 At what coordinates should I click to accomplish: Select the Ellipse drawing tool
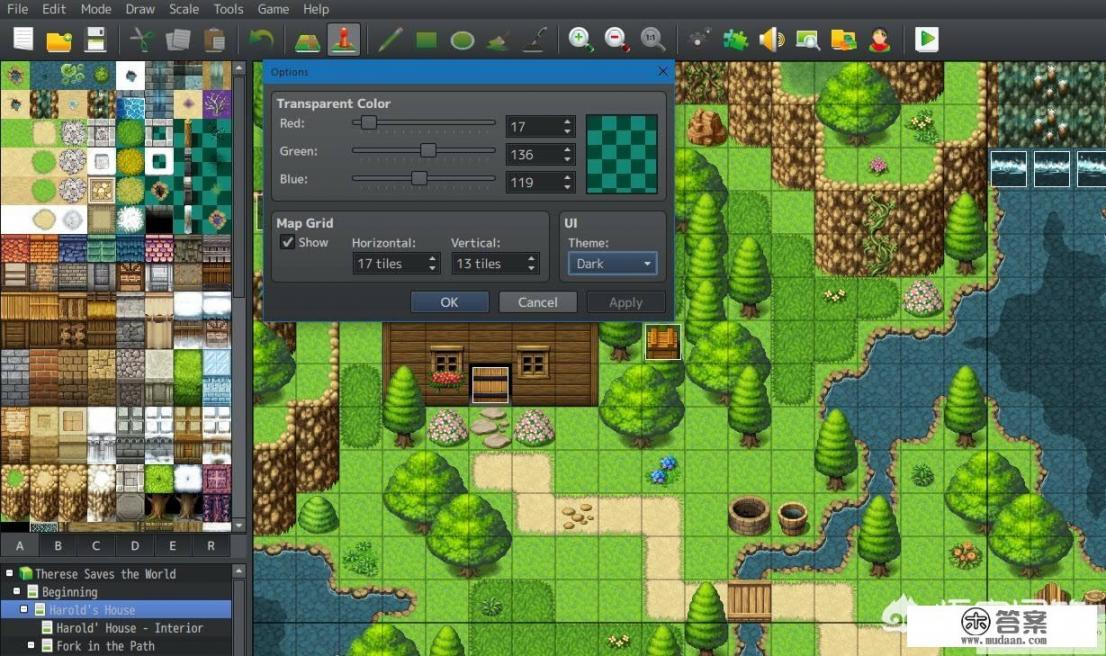point(462,40)
